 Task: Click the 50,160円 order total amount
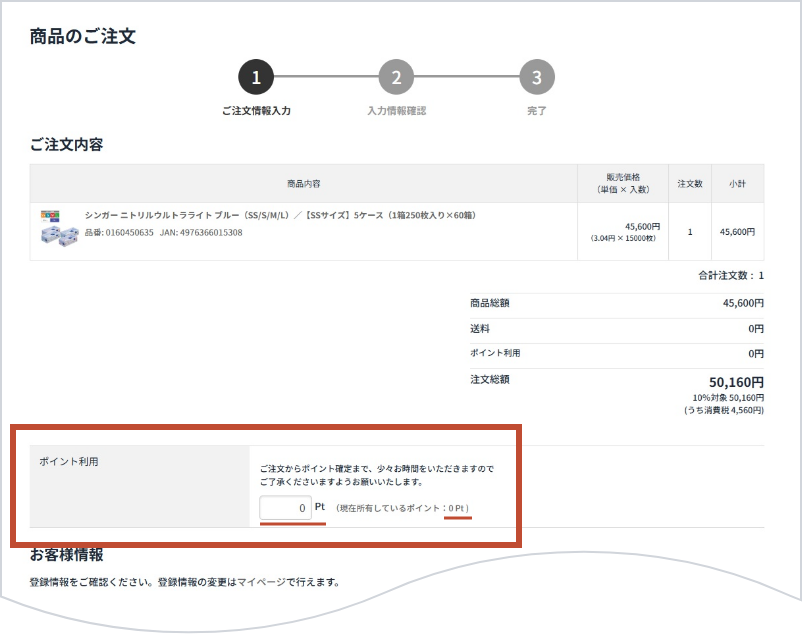pyautogui.click(x=736, y=382)
